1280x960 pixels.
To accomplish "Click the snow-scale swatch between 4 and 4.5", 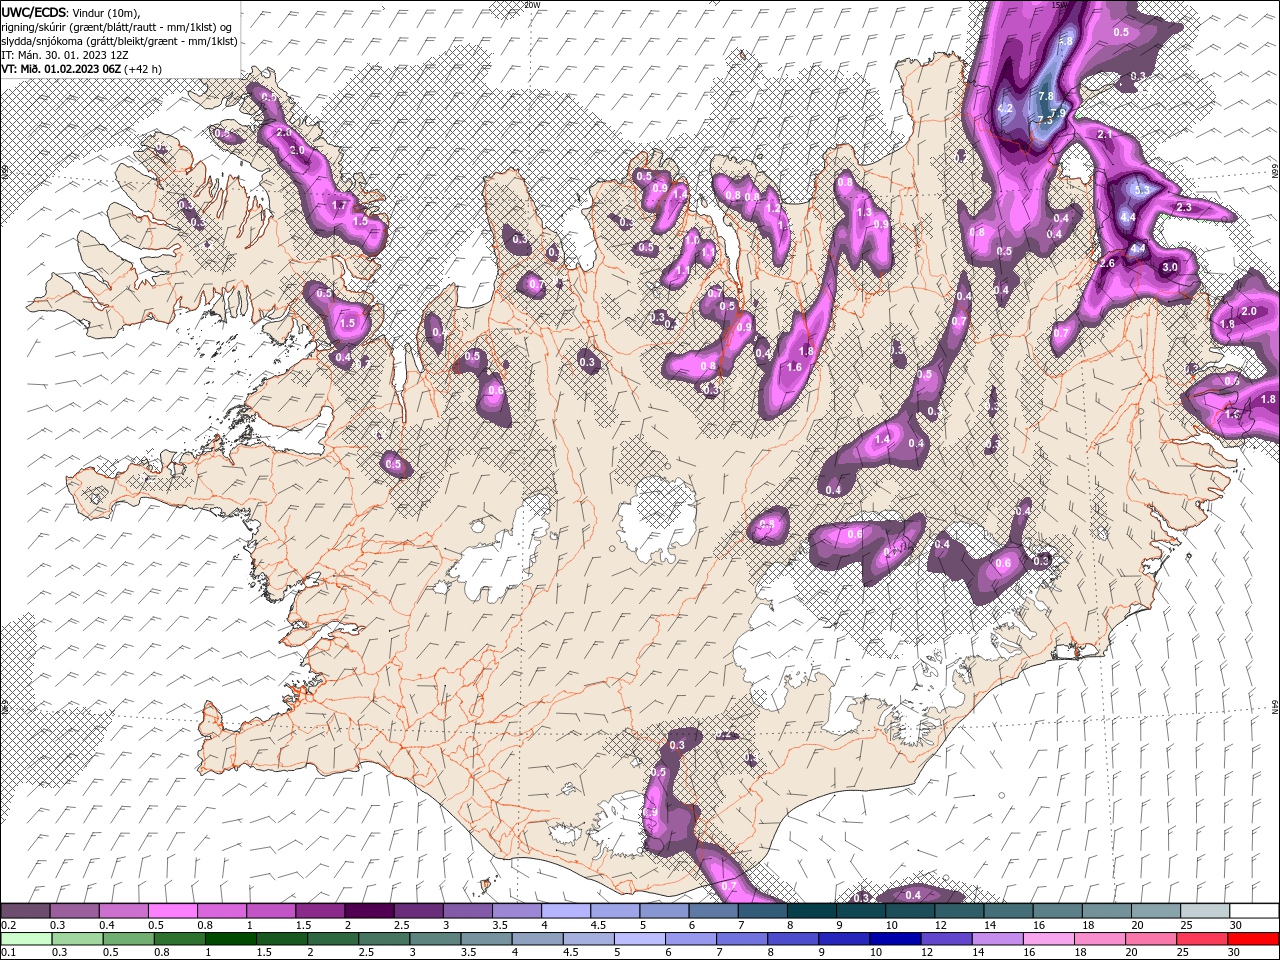I will point(566,911).
